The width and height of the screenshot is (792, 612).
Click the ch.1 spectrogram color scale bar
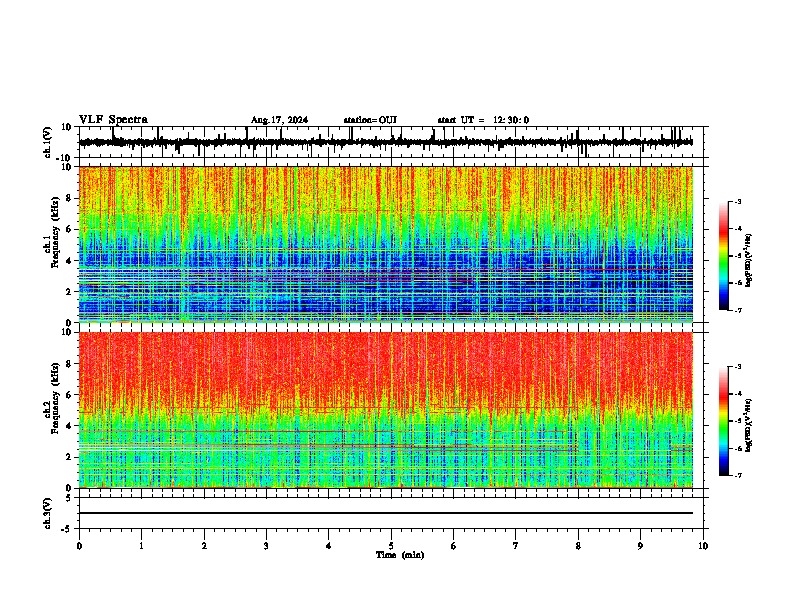point(724,256)
